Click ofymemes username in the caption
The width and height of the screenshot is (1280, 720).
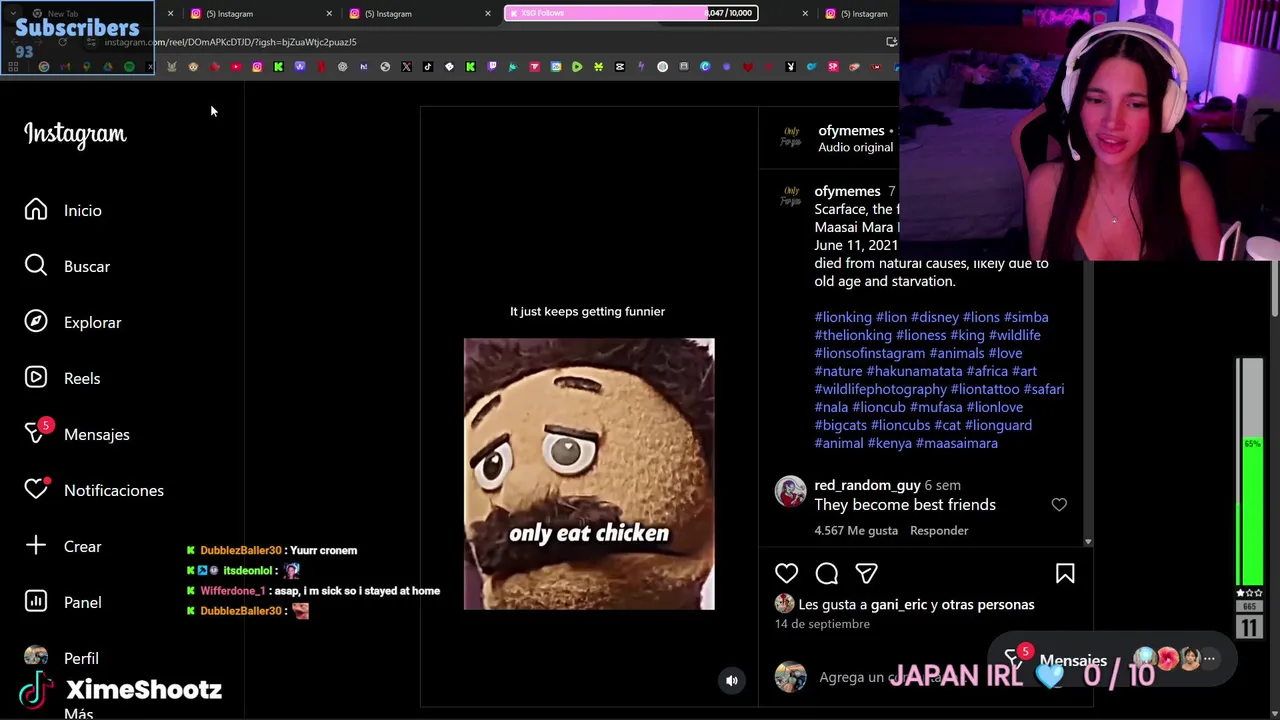[x=847, y=191]
